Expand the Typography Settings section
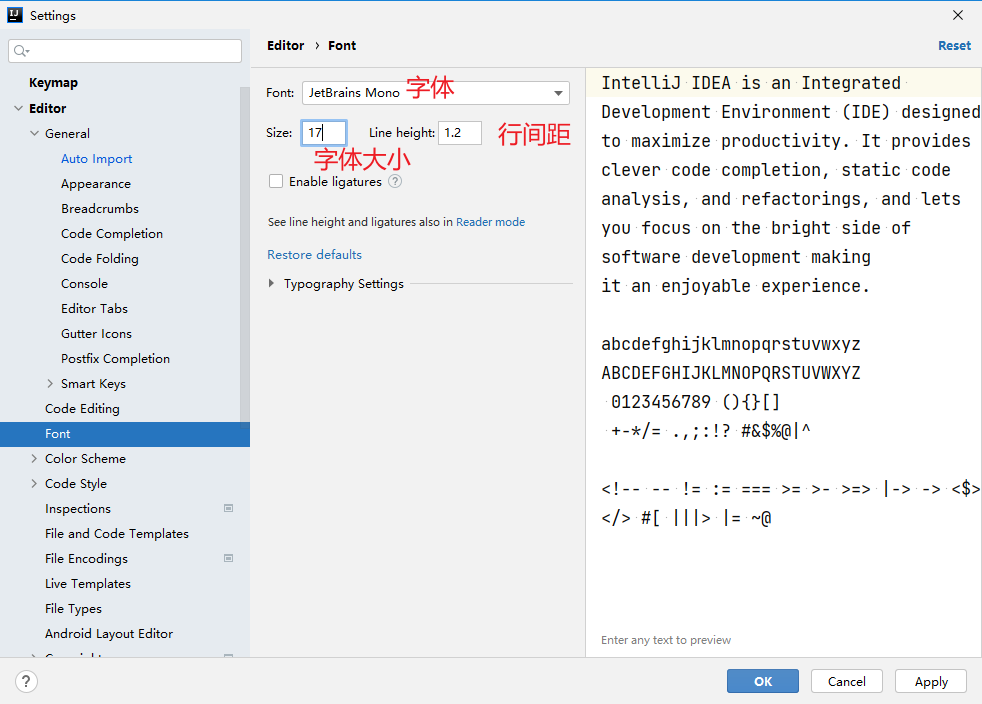The width and height of the screenshot is (982, 704). [271, 283]
